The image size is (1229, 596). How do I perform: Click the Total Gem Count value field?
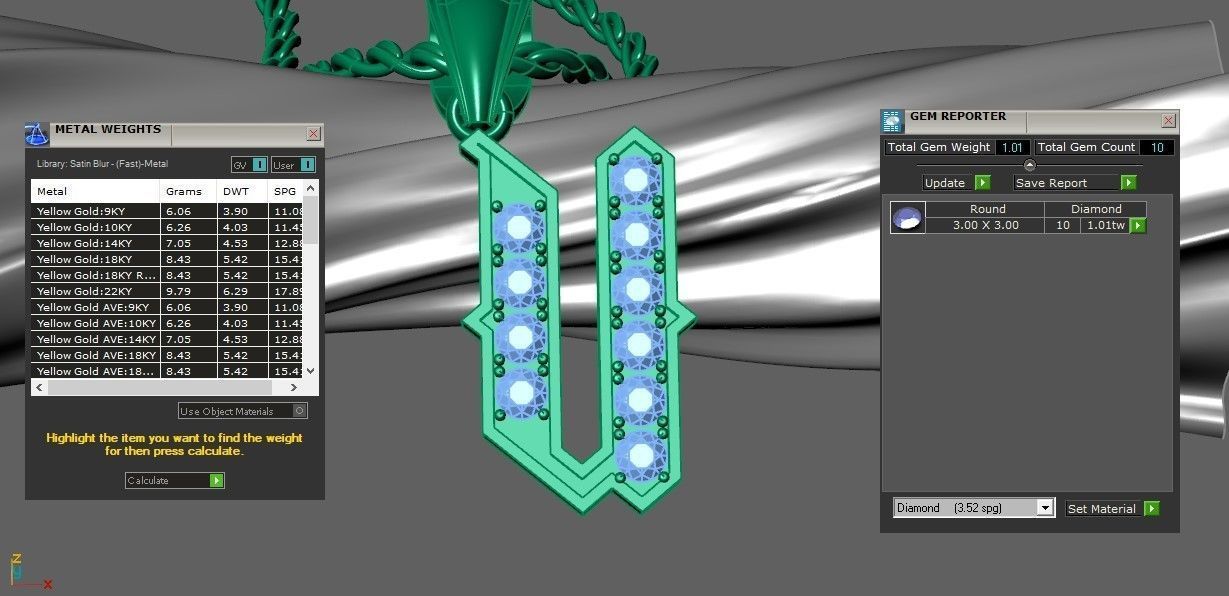pos(1156,147)
